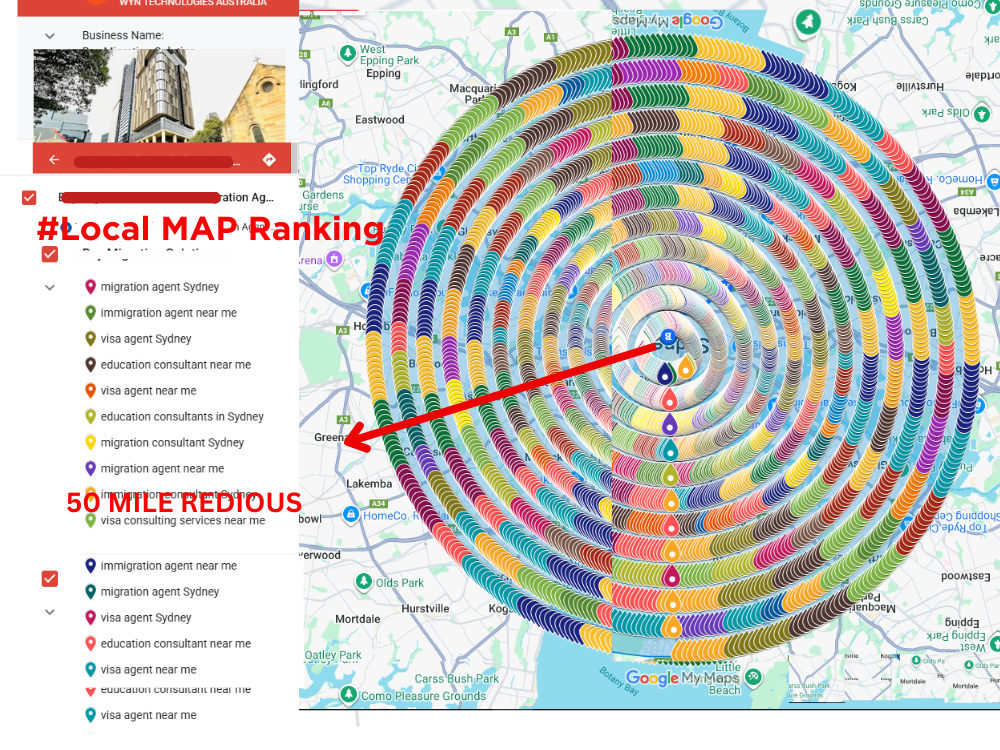
Task: Toggle the layer checkbox beside navy immigration agent near me
Action: coord(50,578)
